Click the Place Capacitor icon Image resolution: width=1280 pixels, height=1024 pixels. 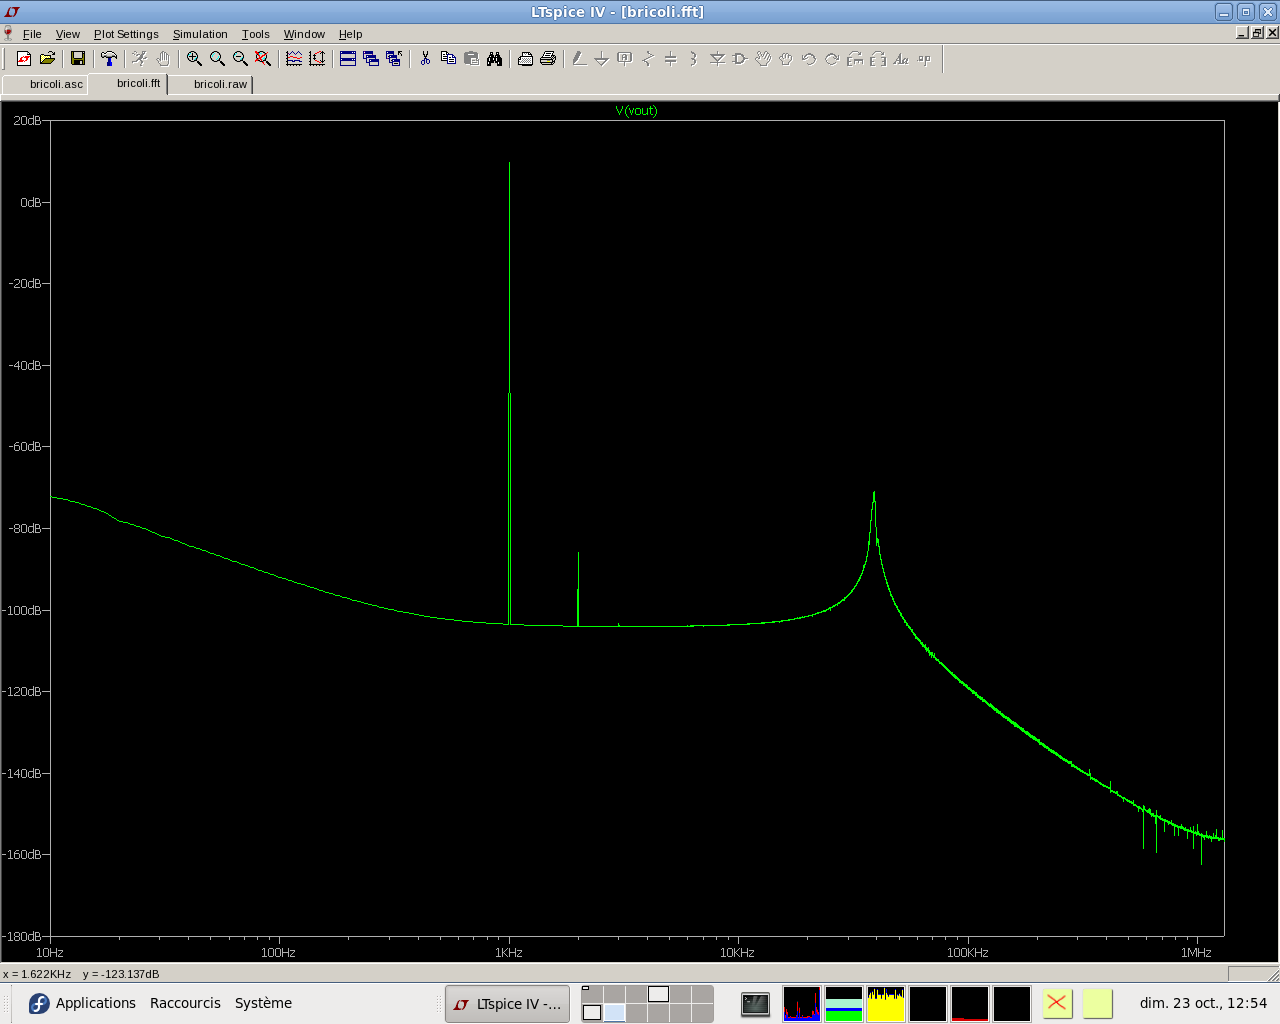(671, 59)
